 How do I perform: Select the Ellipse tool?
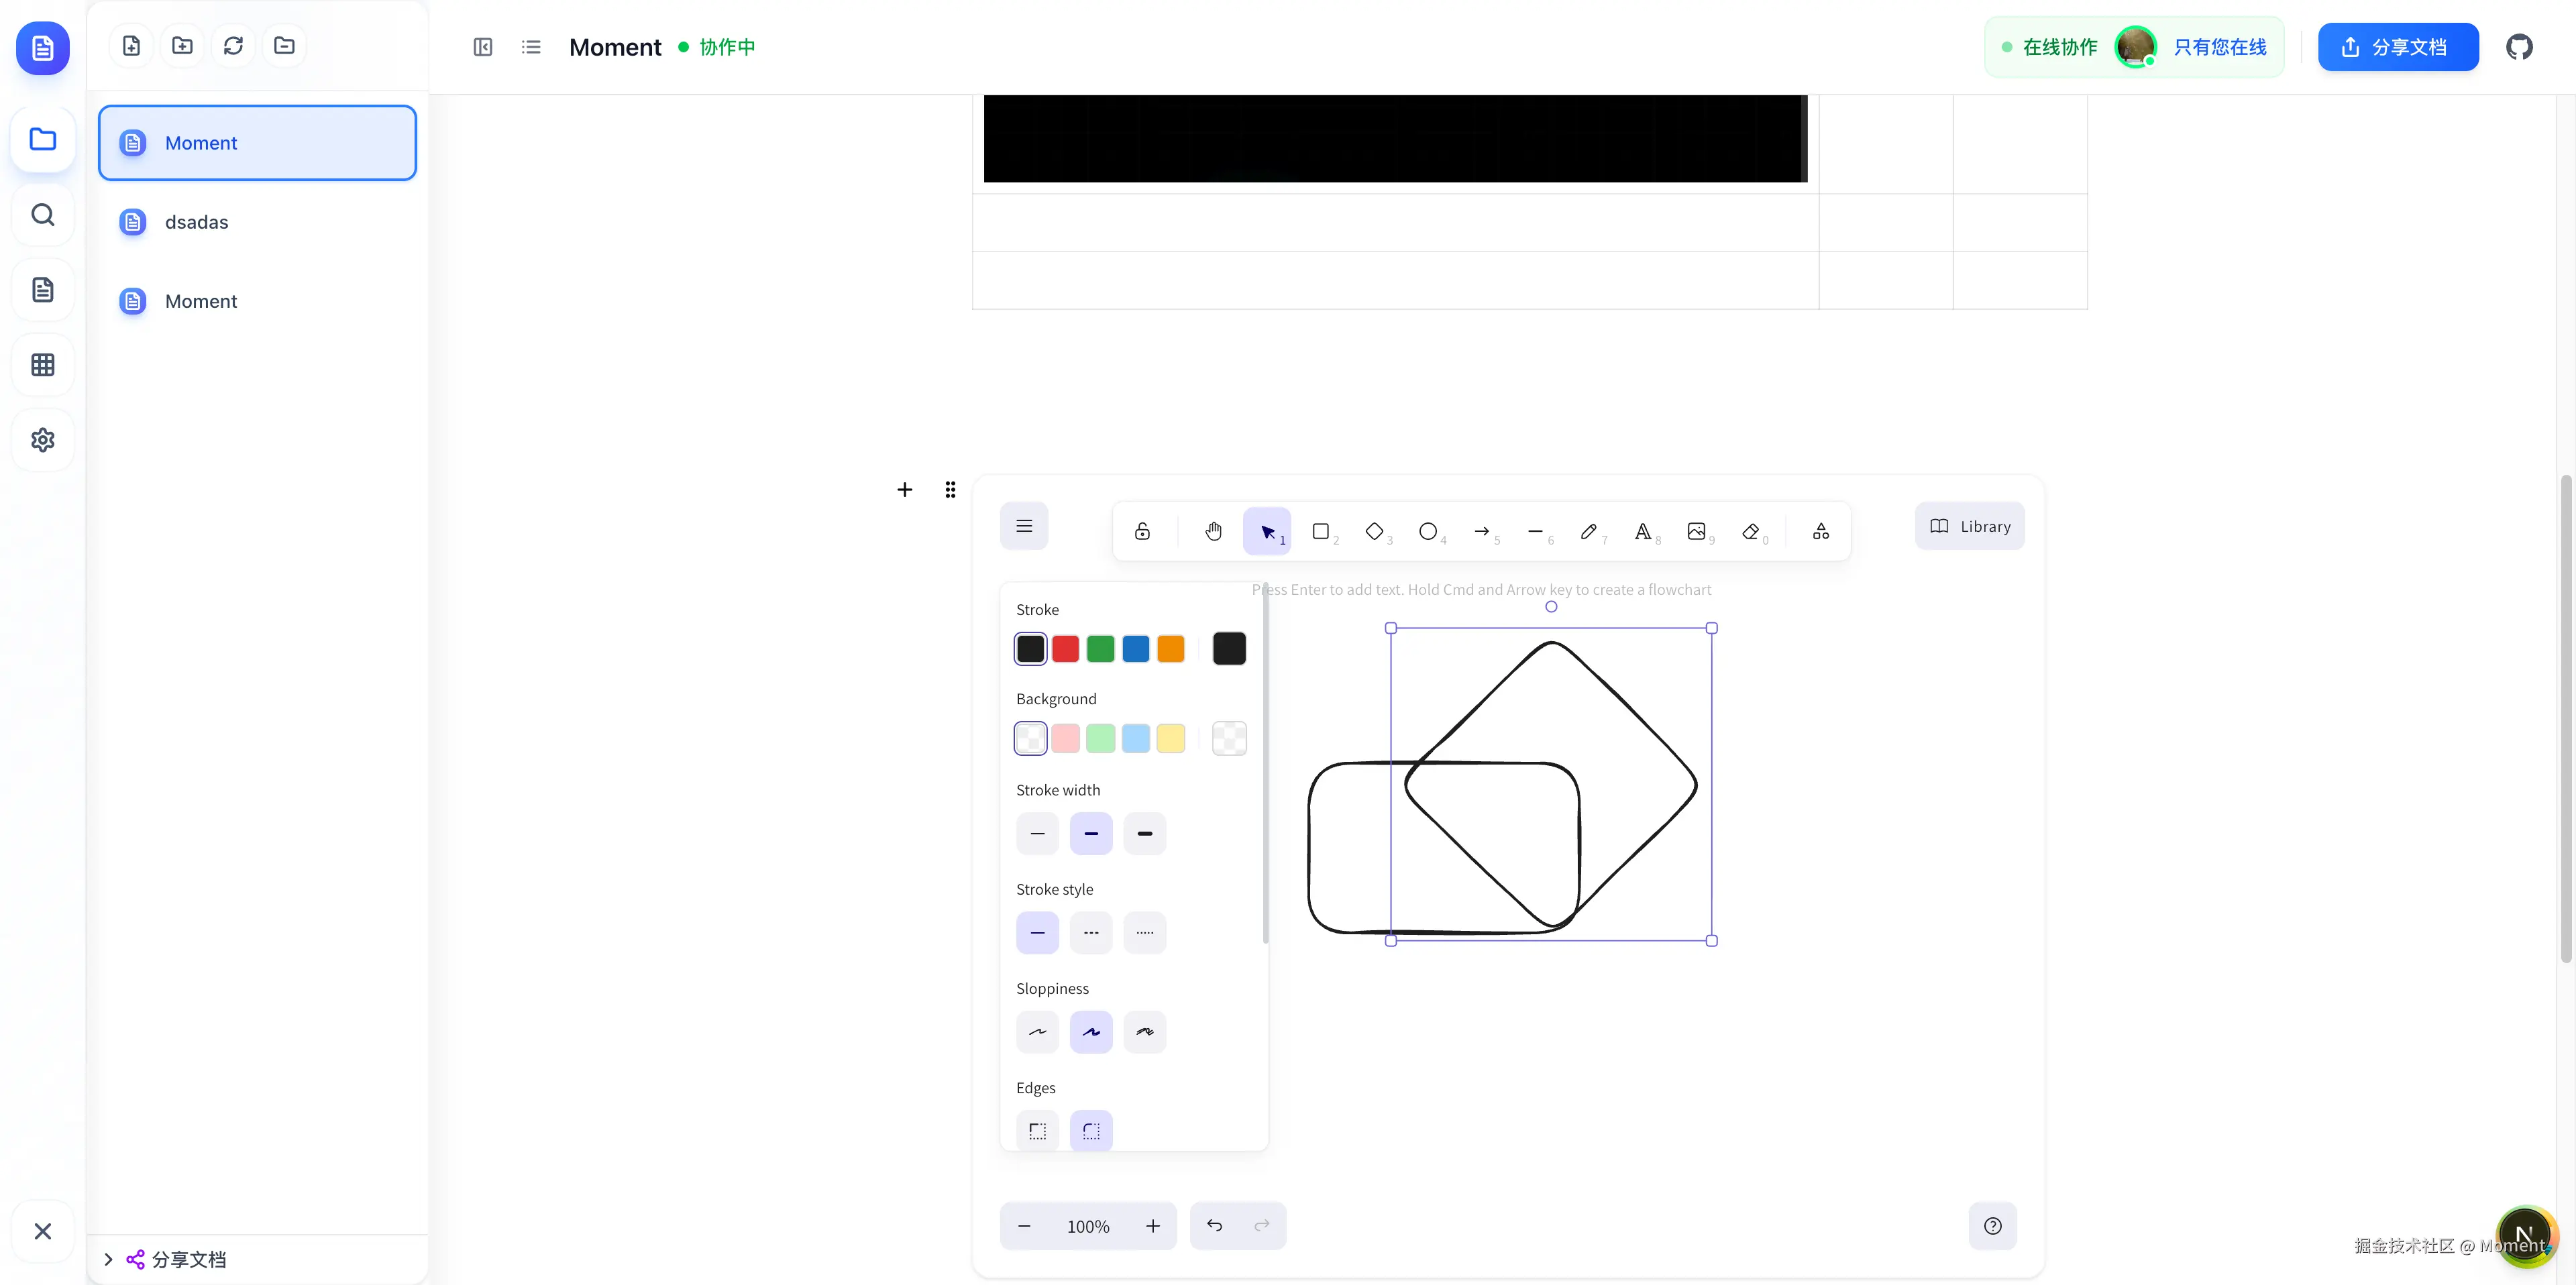point(1428,531)
